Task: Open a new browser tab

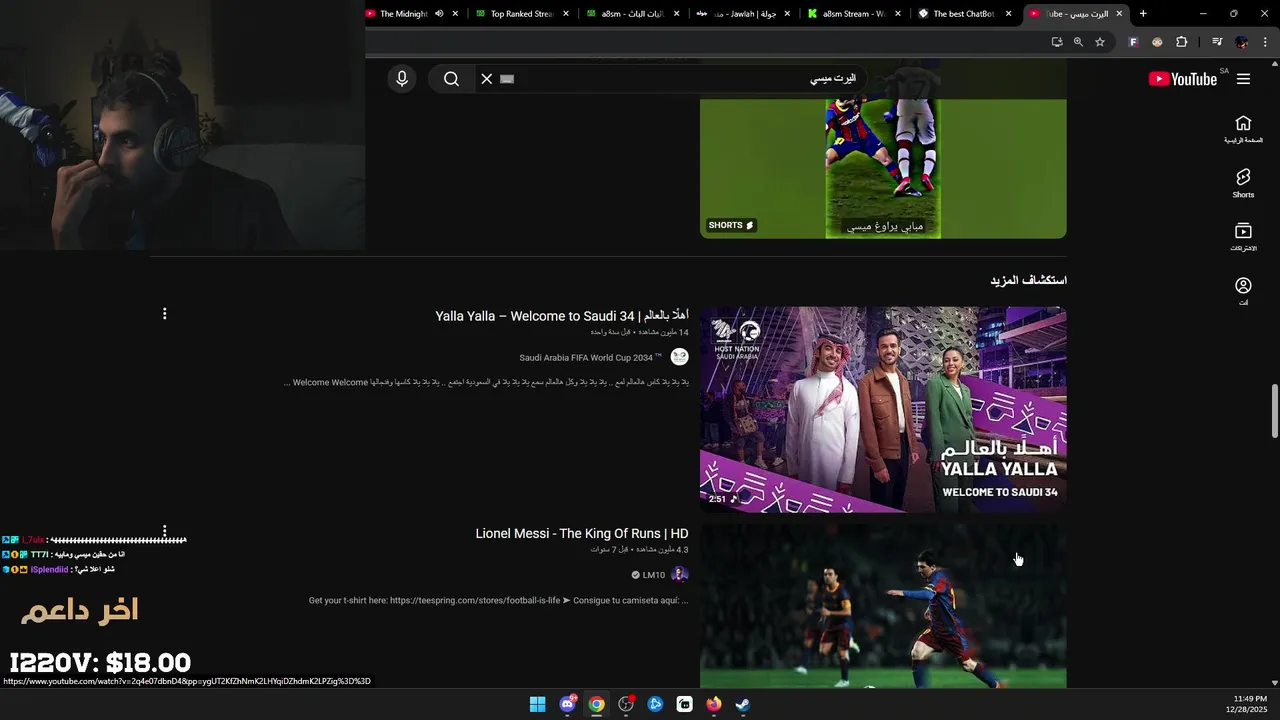Action: tap(1143, 14)
